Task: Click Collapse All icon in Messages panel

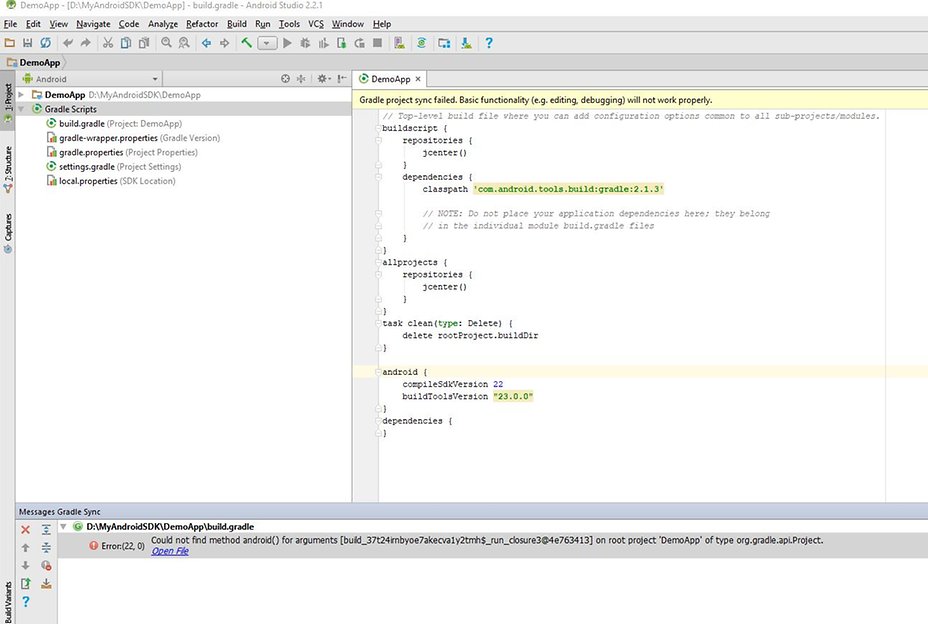Action: click(x=46, y=548)
